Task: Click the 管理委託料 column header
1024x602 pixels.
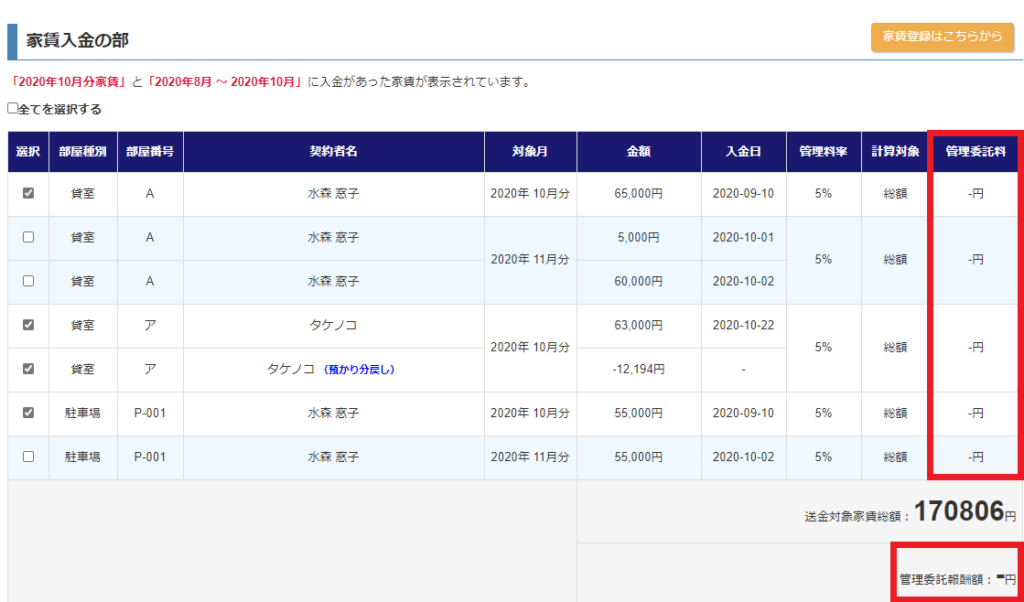Action: point(975,152)
